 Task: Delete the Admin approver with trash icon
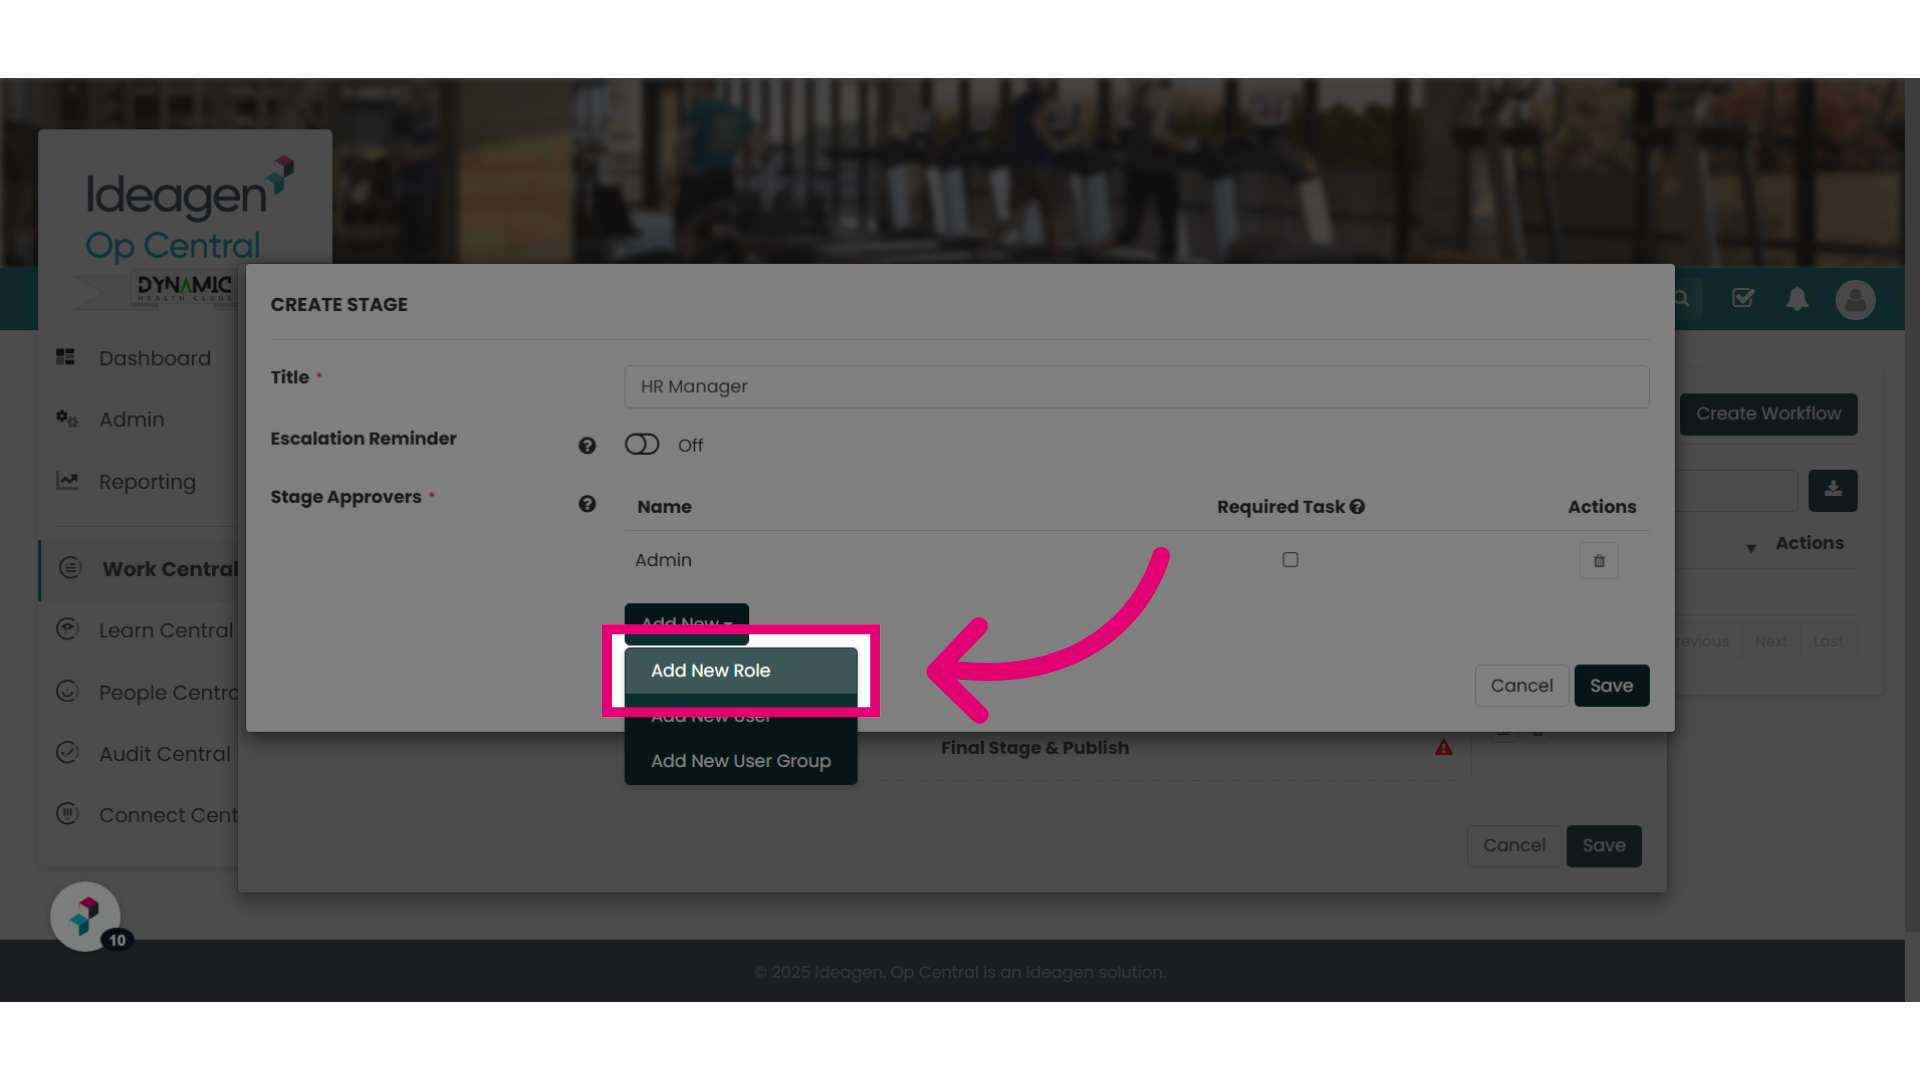(x=1599, y=560)
